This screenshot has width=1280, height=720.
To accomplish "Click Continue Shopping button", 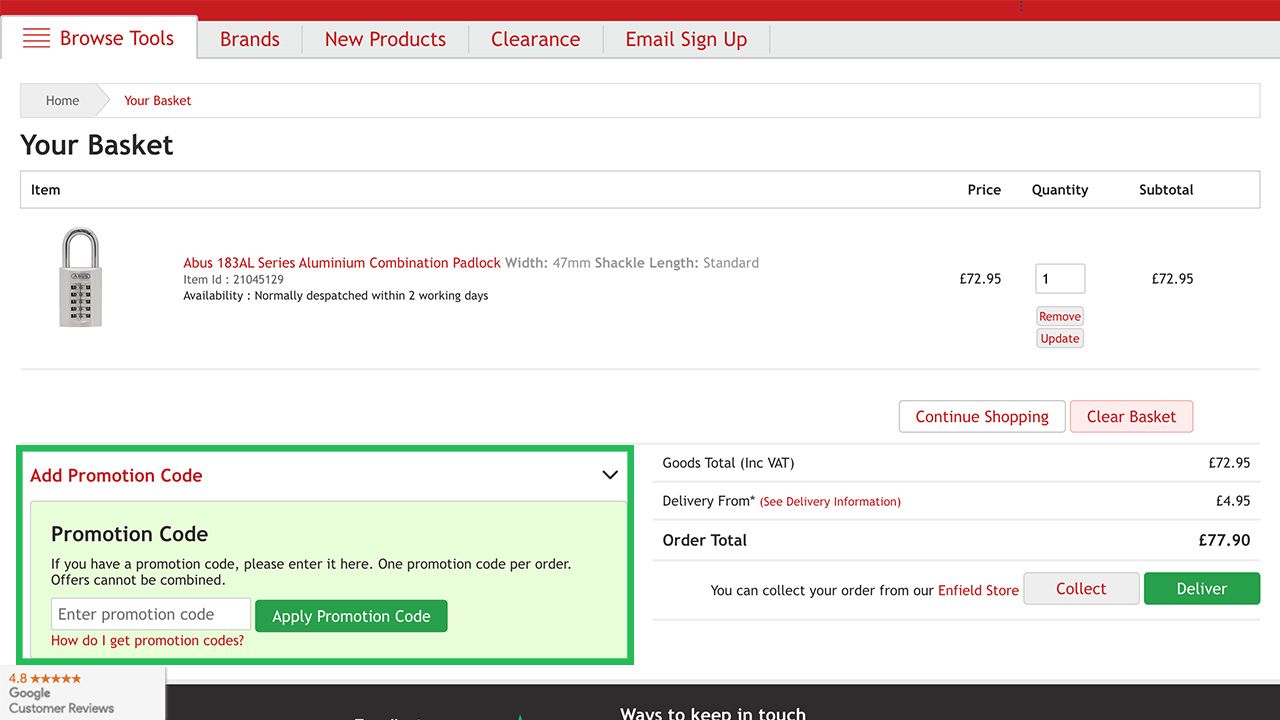I will click(982, 417).
